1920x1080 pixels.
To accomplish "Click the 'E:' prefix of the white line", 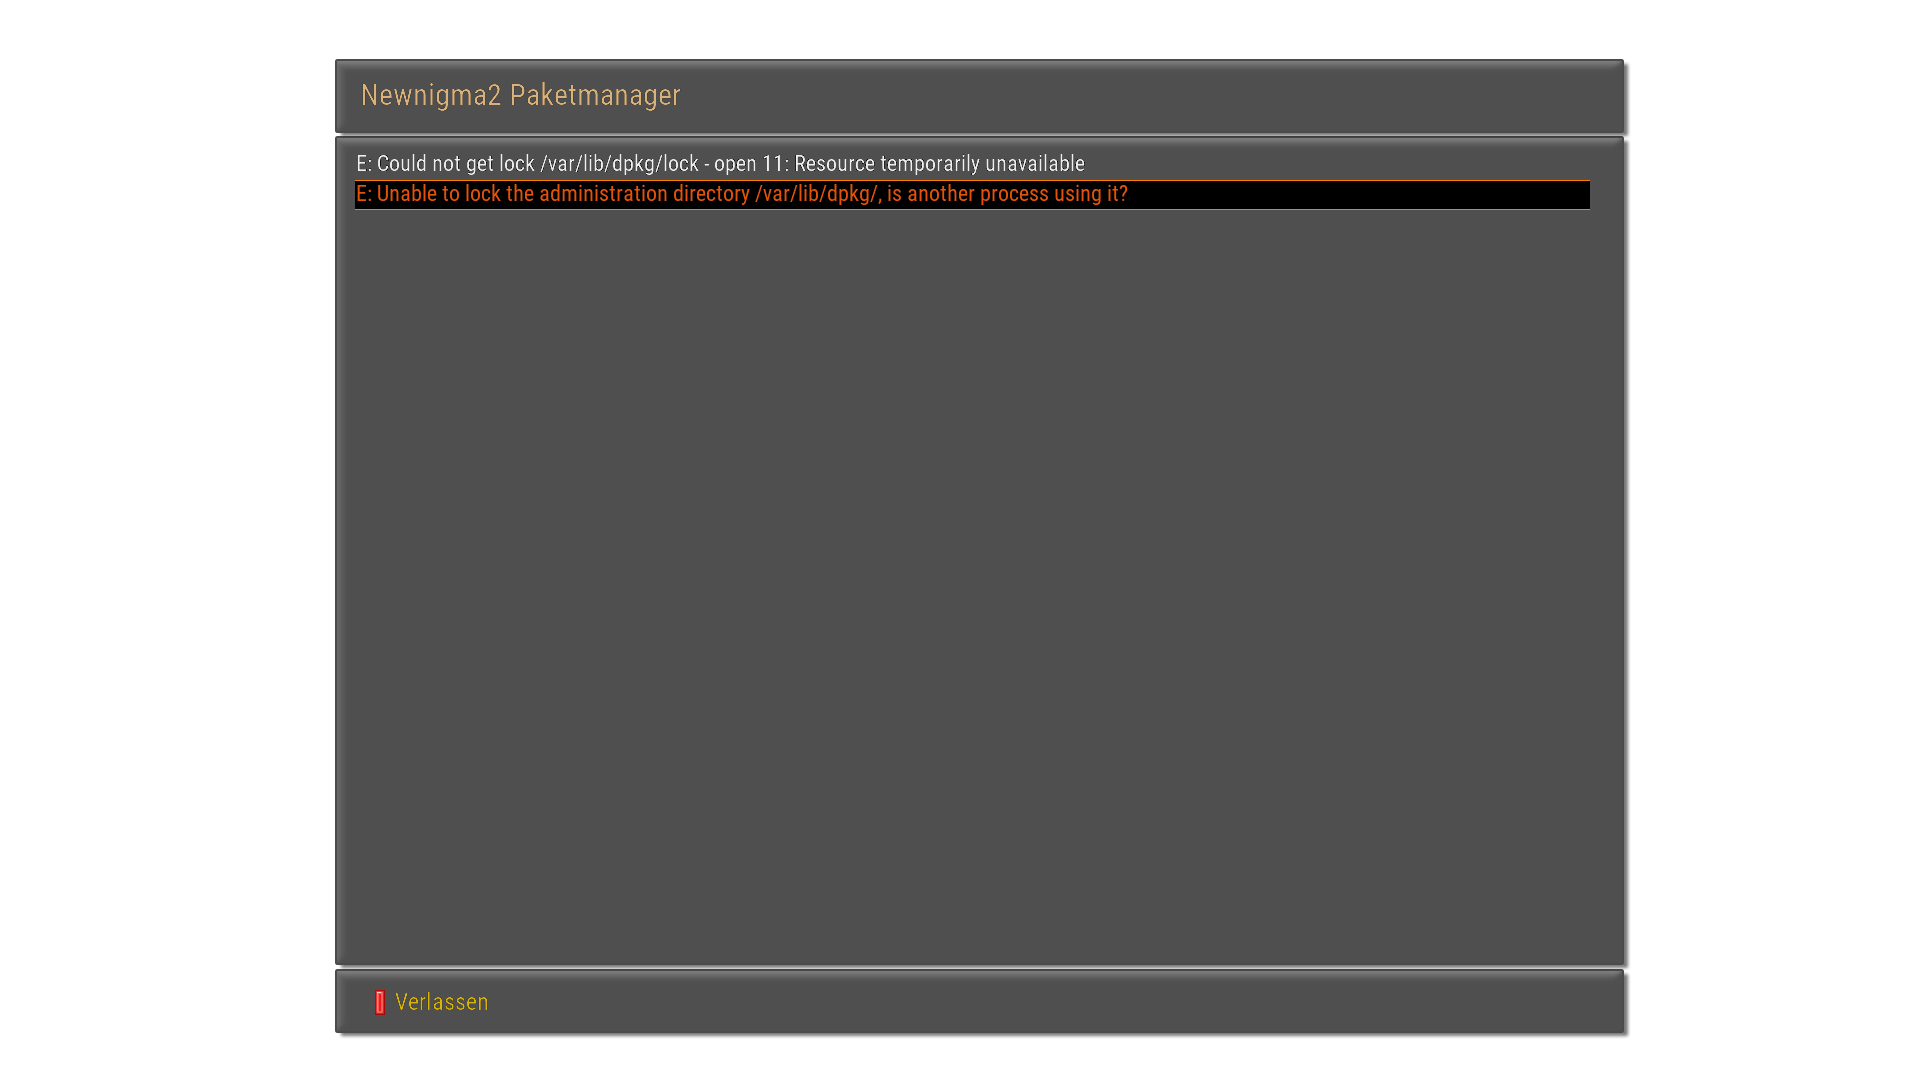I will click(363, 164).
